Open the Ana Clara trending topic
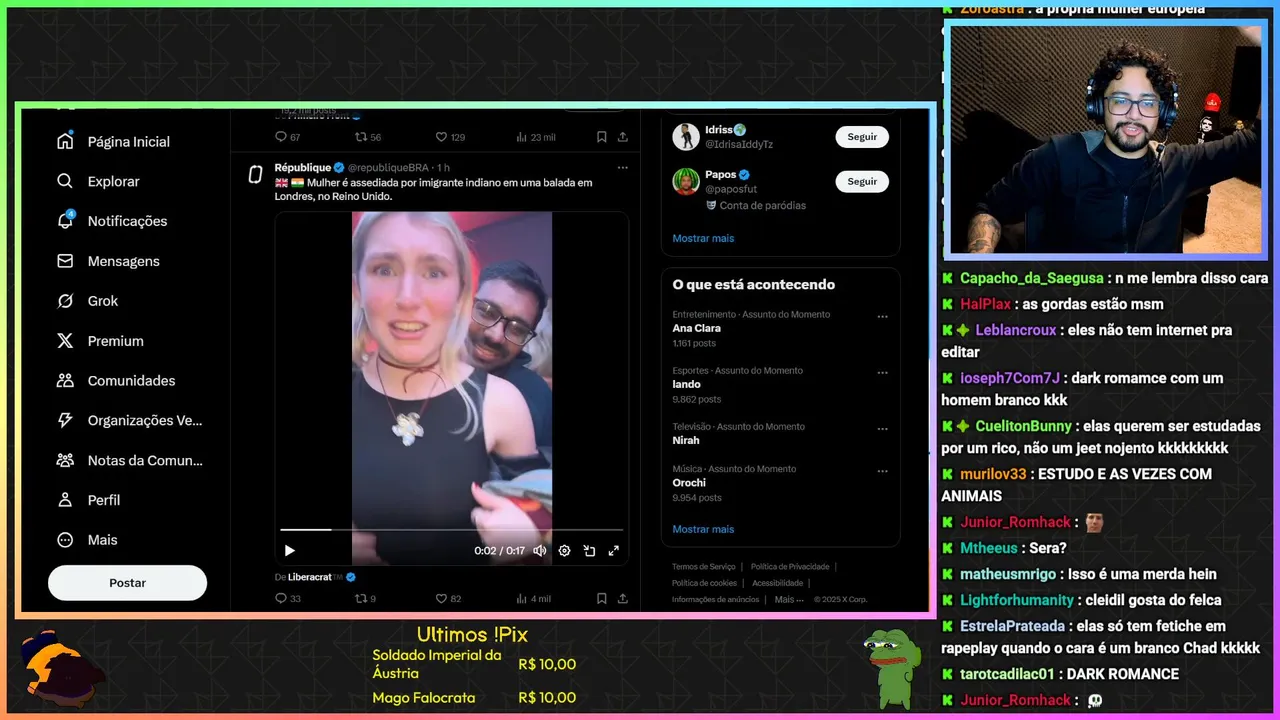 697,328
